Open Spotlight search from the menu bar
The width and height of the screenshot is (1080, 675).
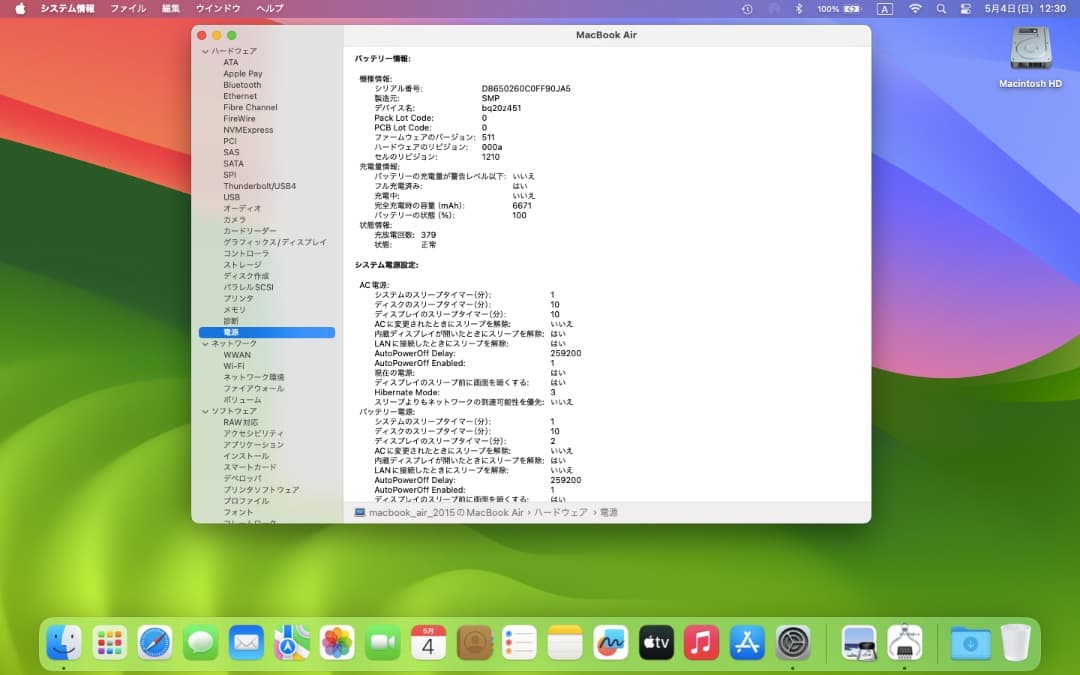pos(940,8)
